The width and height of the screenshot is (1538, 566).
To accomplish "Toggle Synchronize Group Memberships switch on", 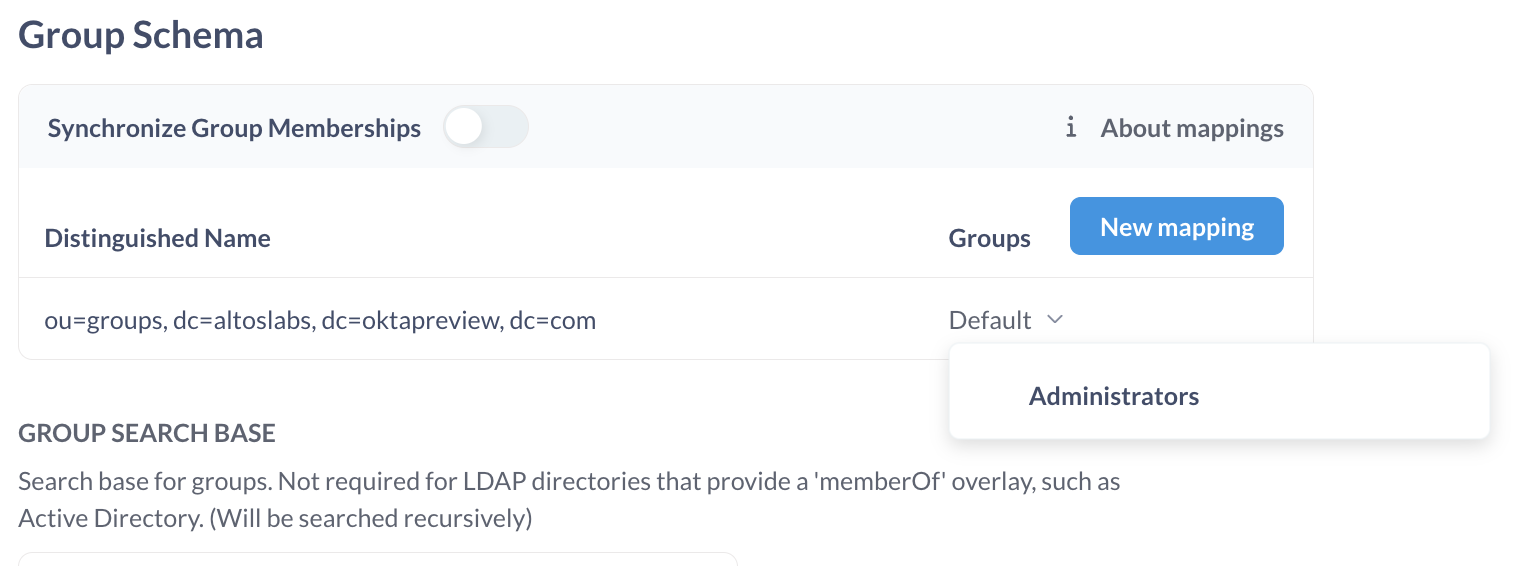I will (486, 128).
